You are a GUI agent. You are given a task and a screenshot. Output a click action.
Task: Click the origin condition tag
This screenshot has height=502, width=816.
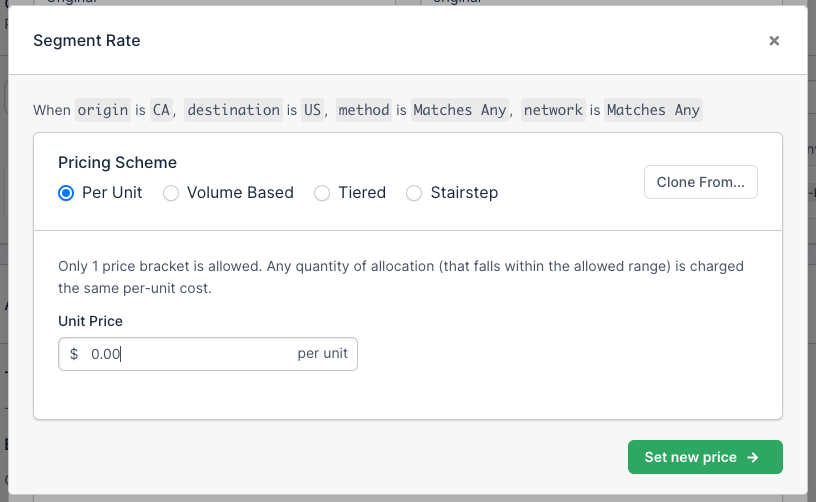104,110
